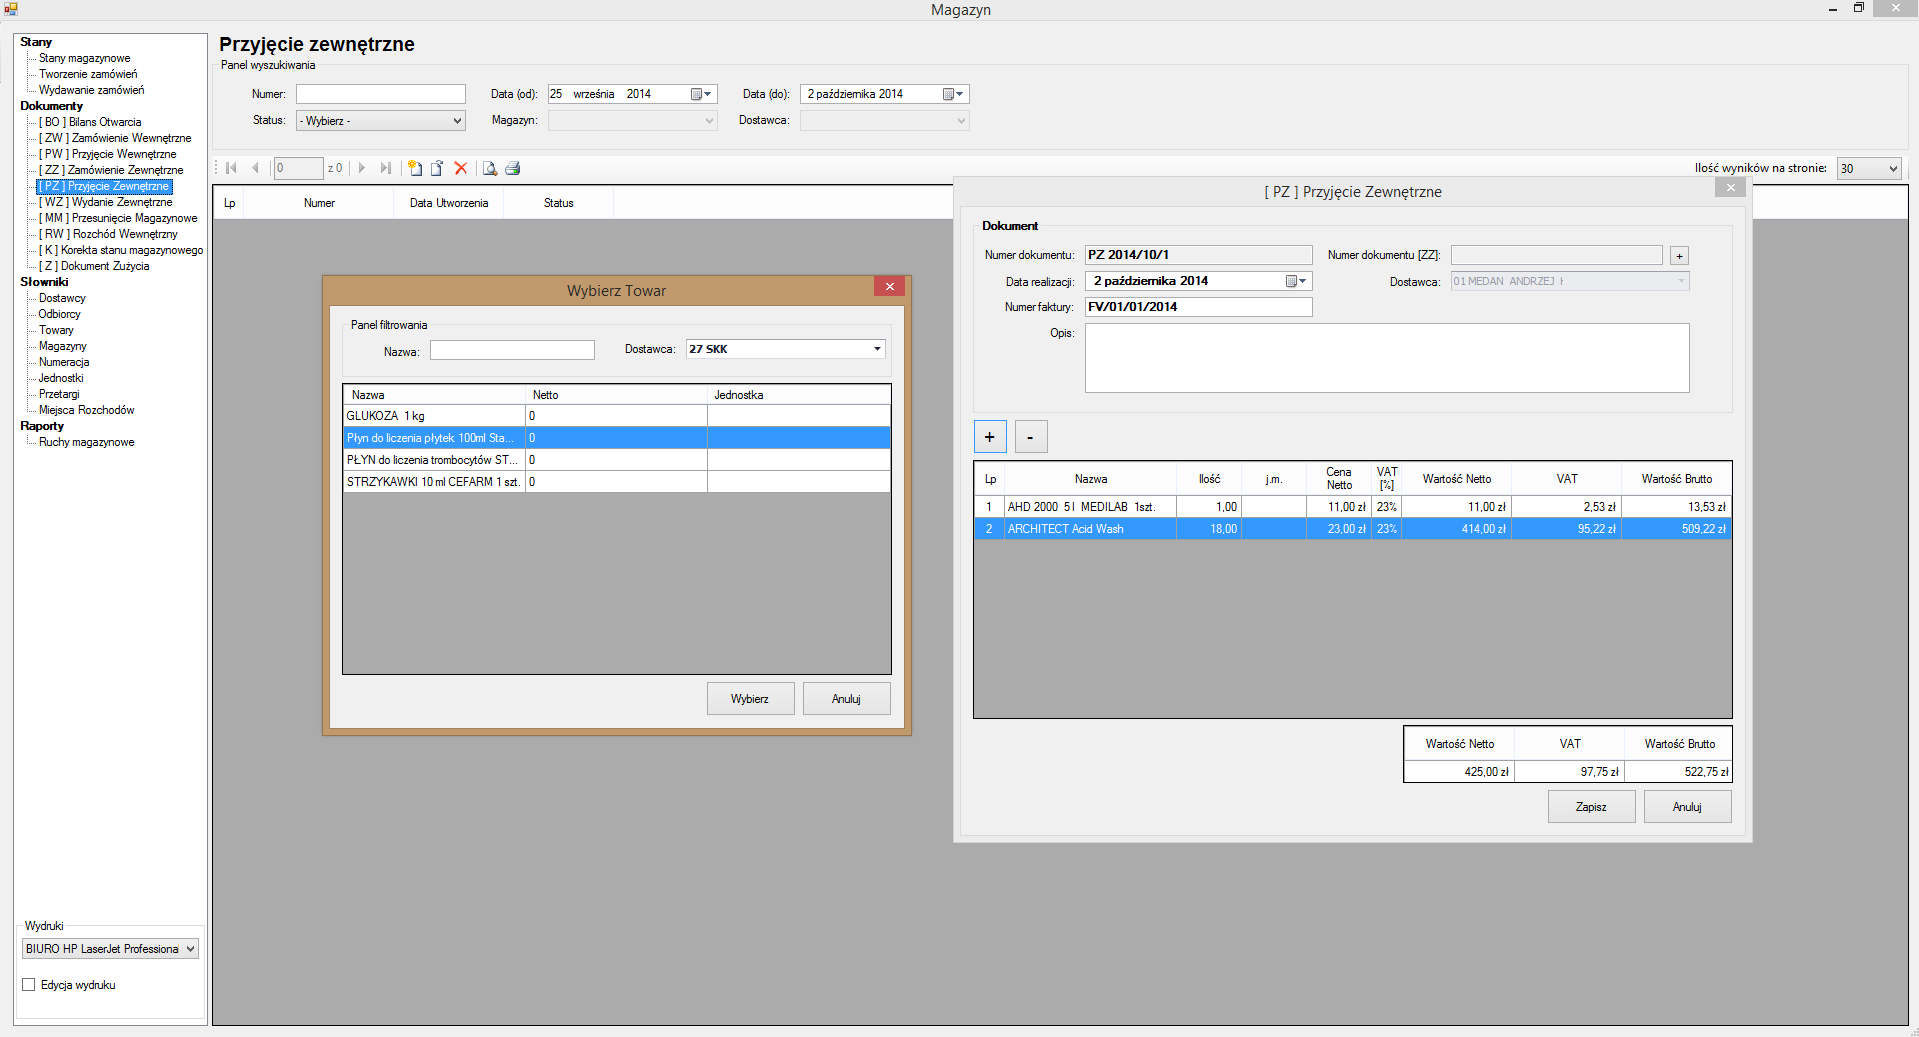
Task: Click the Nazwa filter input field
Action: [512, 351]
